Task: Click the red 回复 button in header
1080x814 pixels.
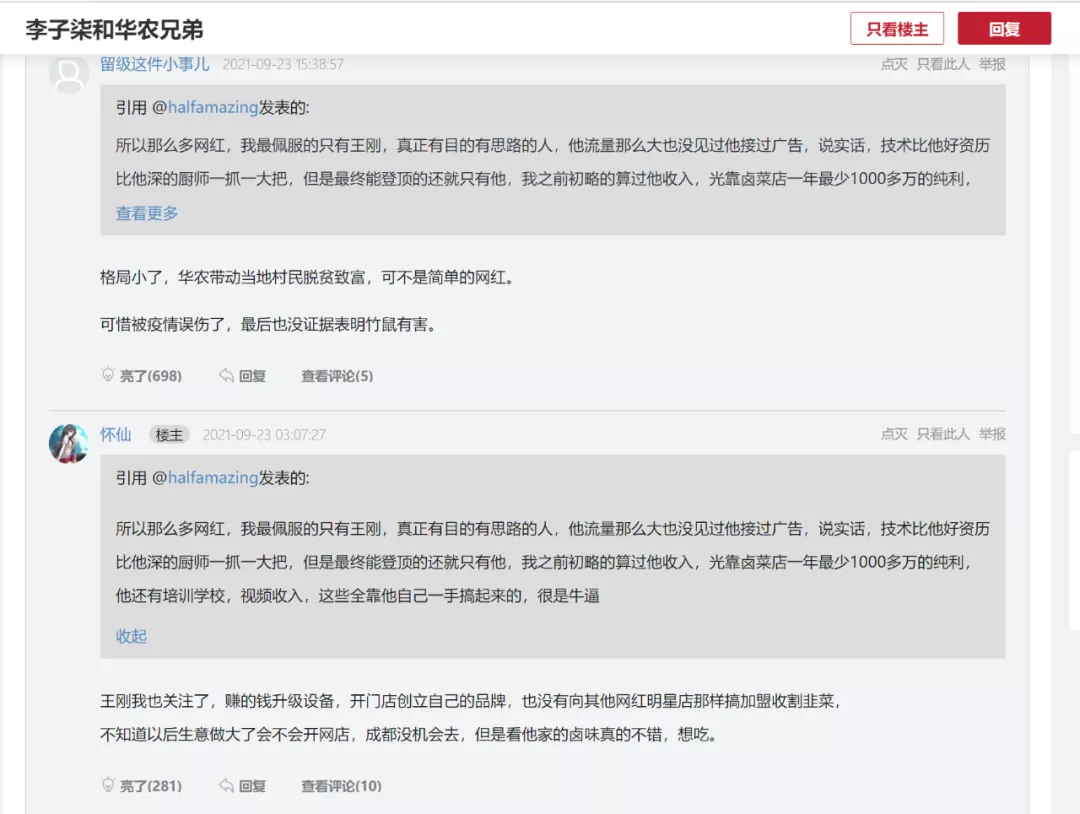Action: point(1004,29)
